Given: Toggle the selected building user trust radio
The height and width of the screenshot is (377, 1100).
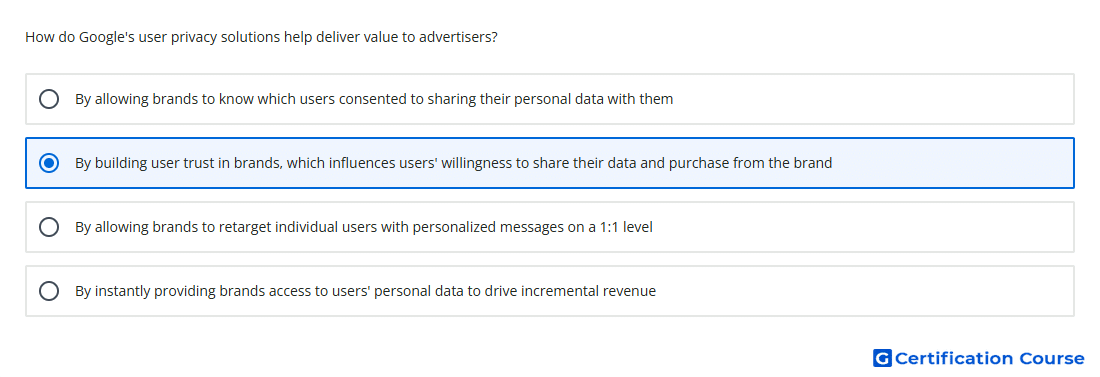Looking at the screenshot, I should pyautogui.click(x=49, y=163).
